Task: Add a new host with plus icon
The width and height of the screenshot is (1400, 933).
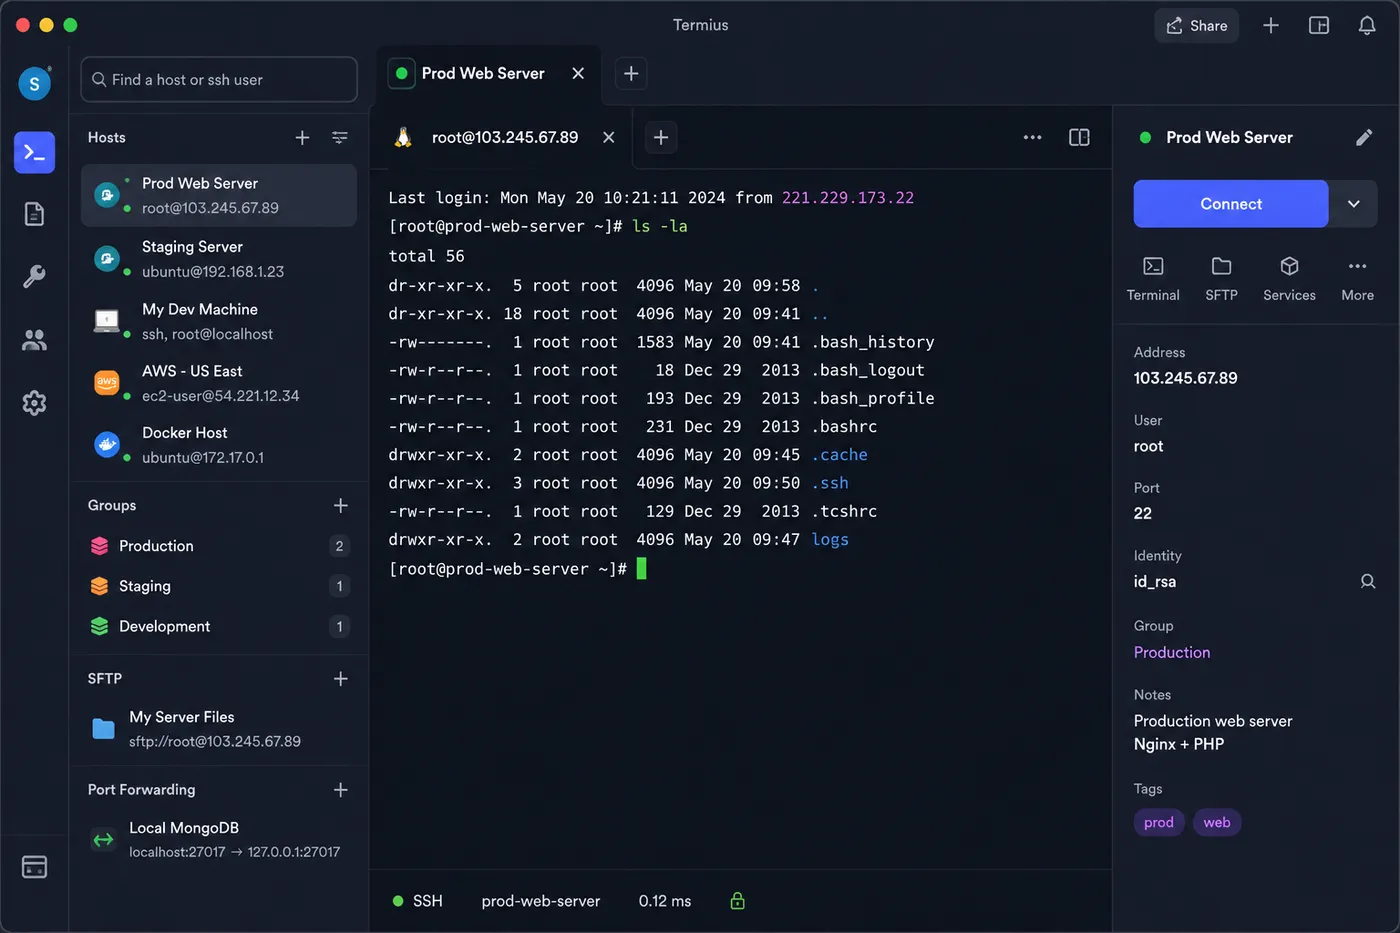Action: coord(302,138)
